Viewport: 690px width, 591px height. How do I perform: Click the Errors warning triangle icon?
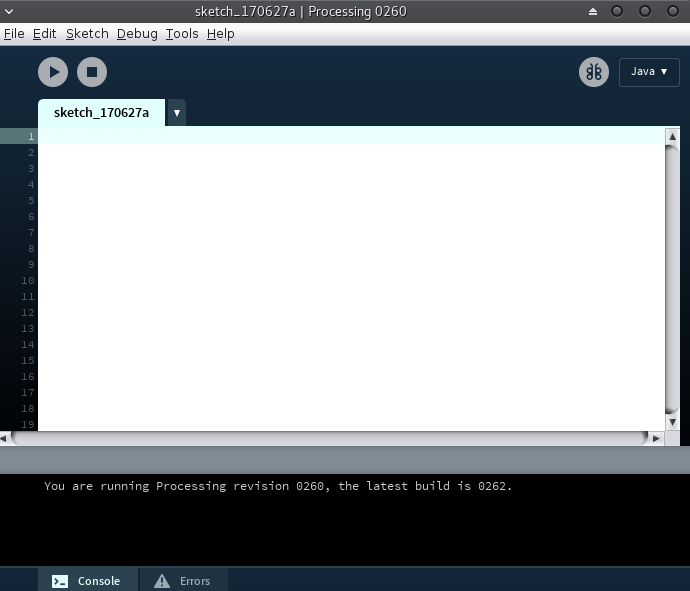click(162, 581)
